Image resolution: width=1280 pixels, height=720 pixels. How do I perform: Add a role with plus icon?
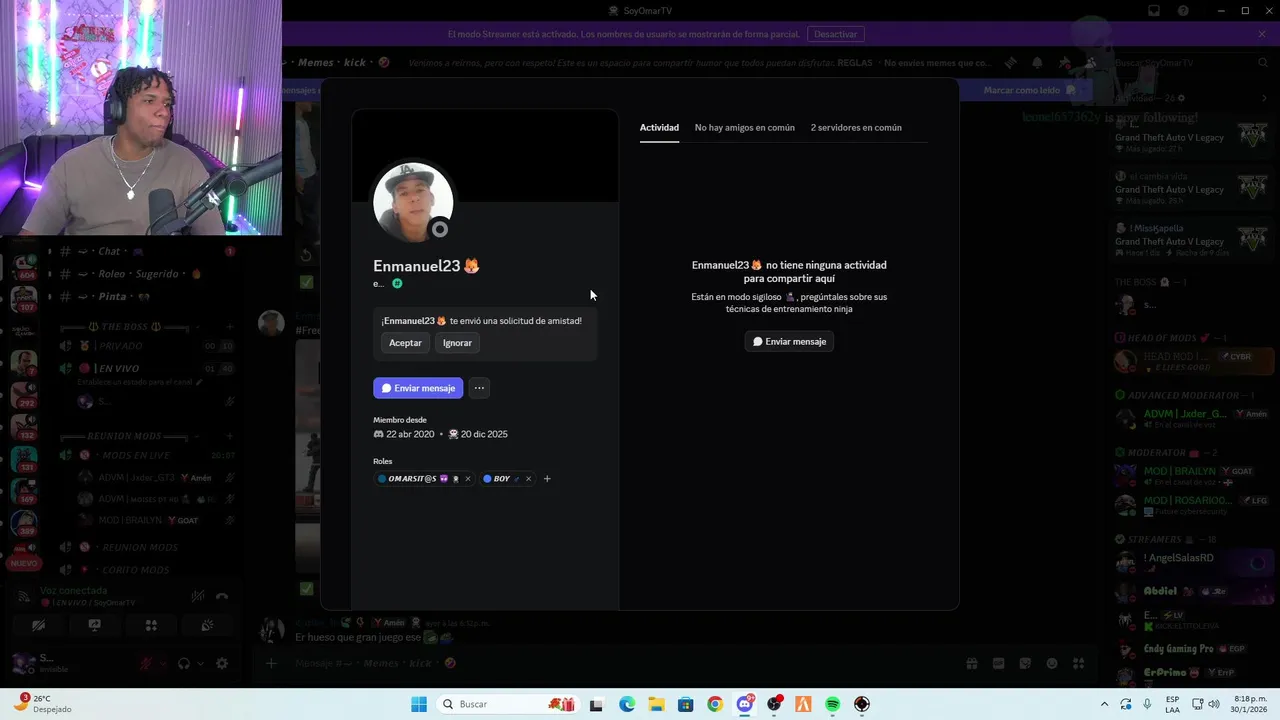[547, 479]
